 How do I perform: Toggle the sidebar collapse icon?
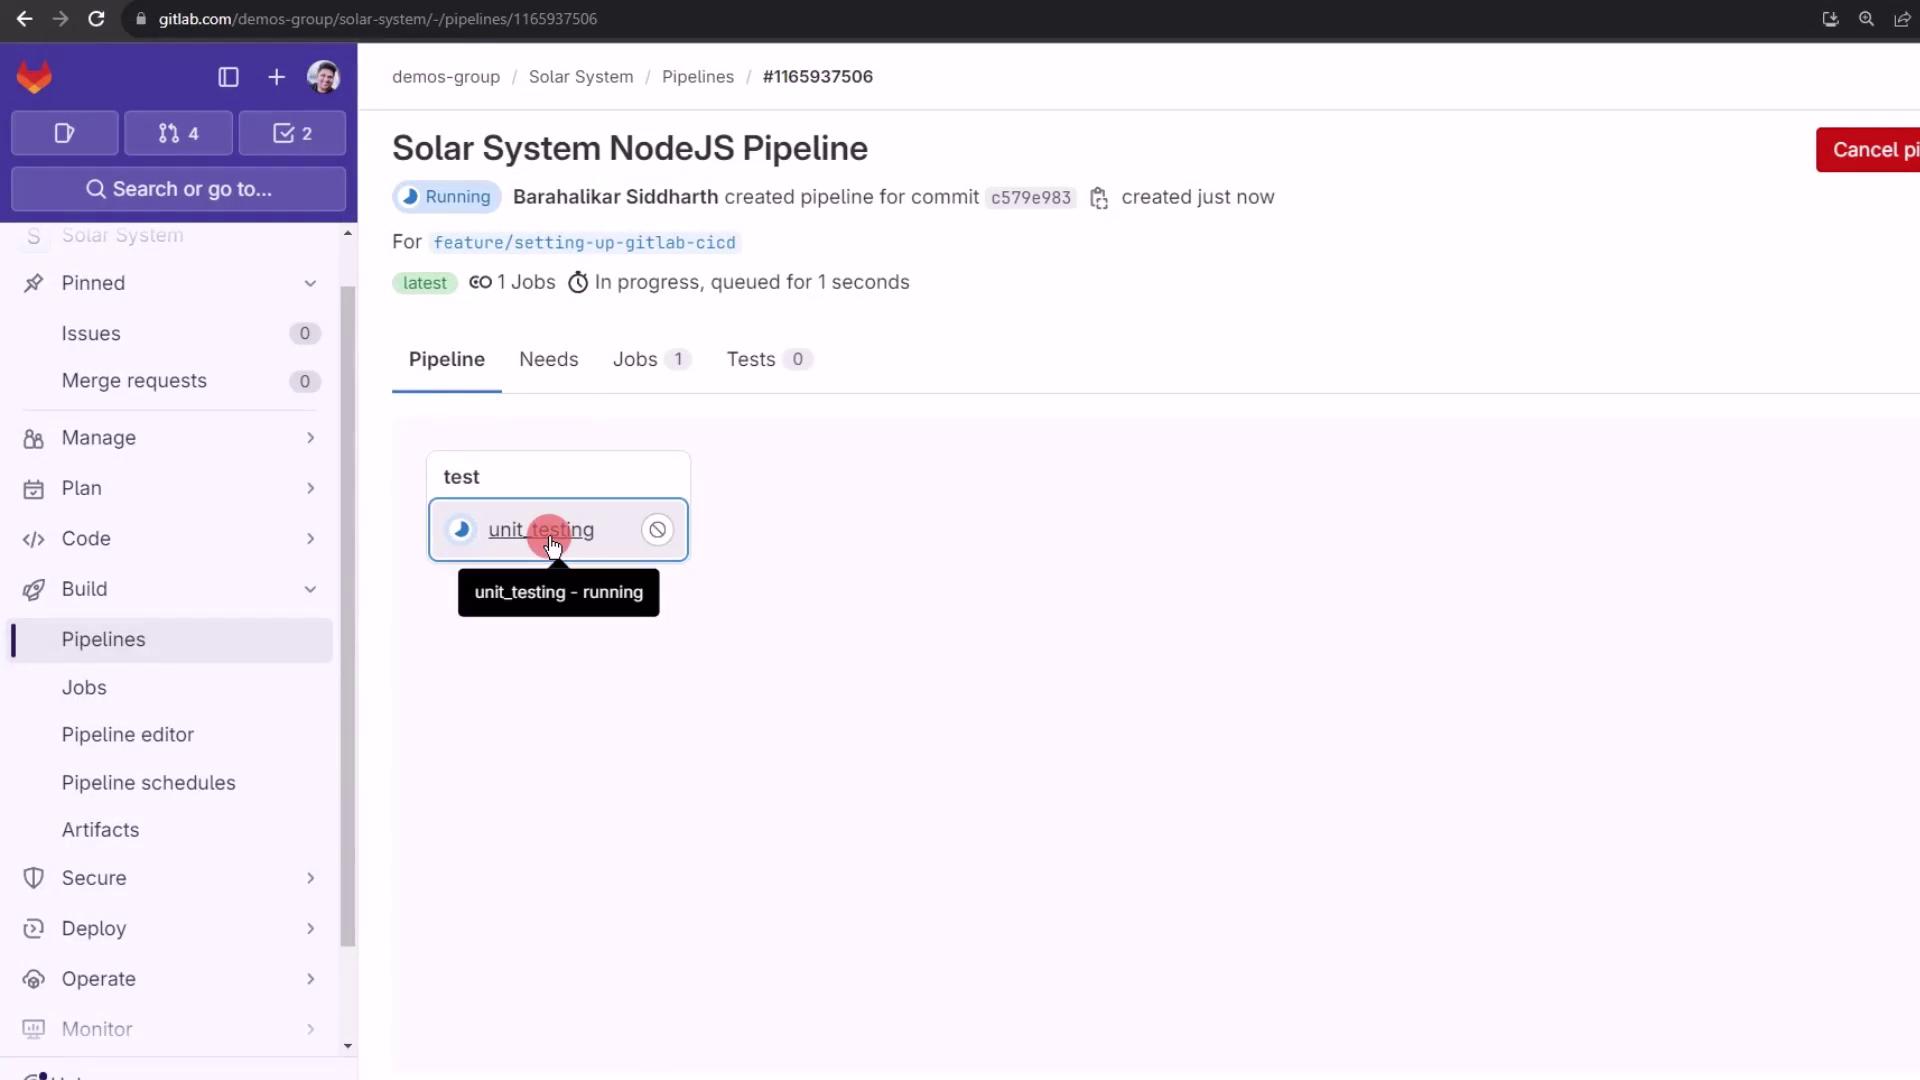pos(228,77)
